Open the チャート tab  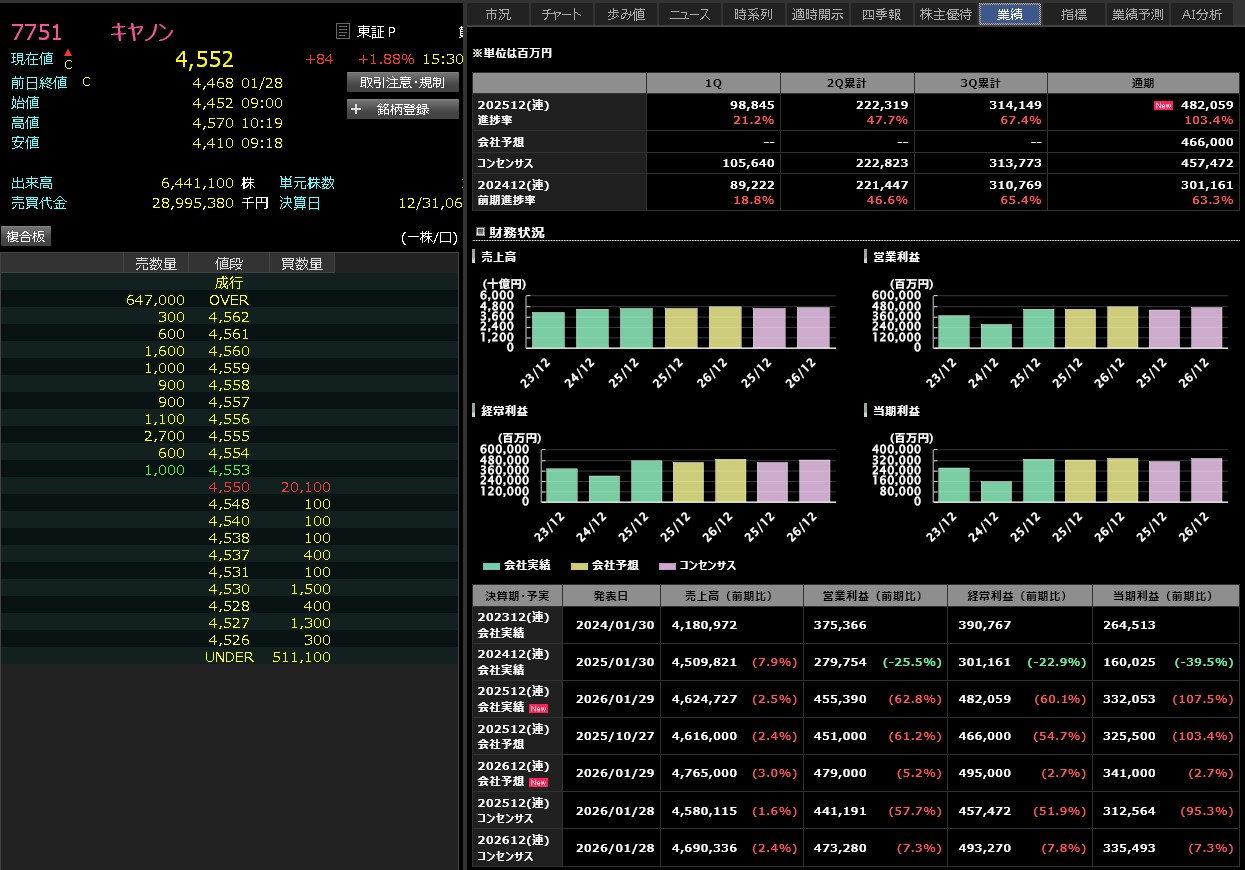(x=562, y=14)
